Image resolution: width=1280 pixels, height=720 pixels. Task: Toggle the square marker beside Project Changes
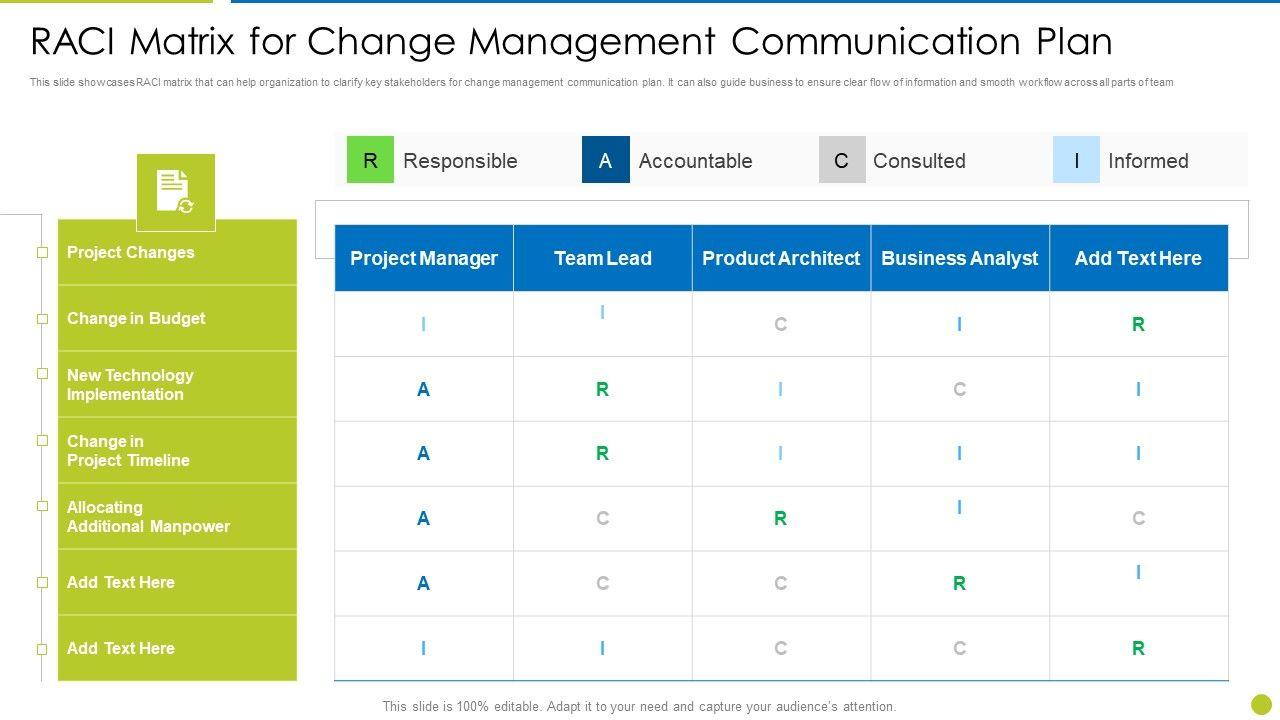(43, 253)
